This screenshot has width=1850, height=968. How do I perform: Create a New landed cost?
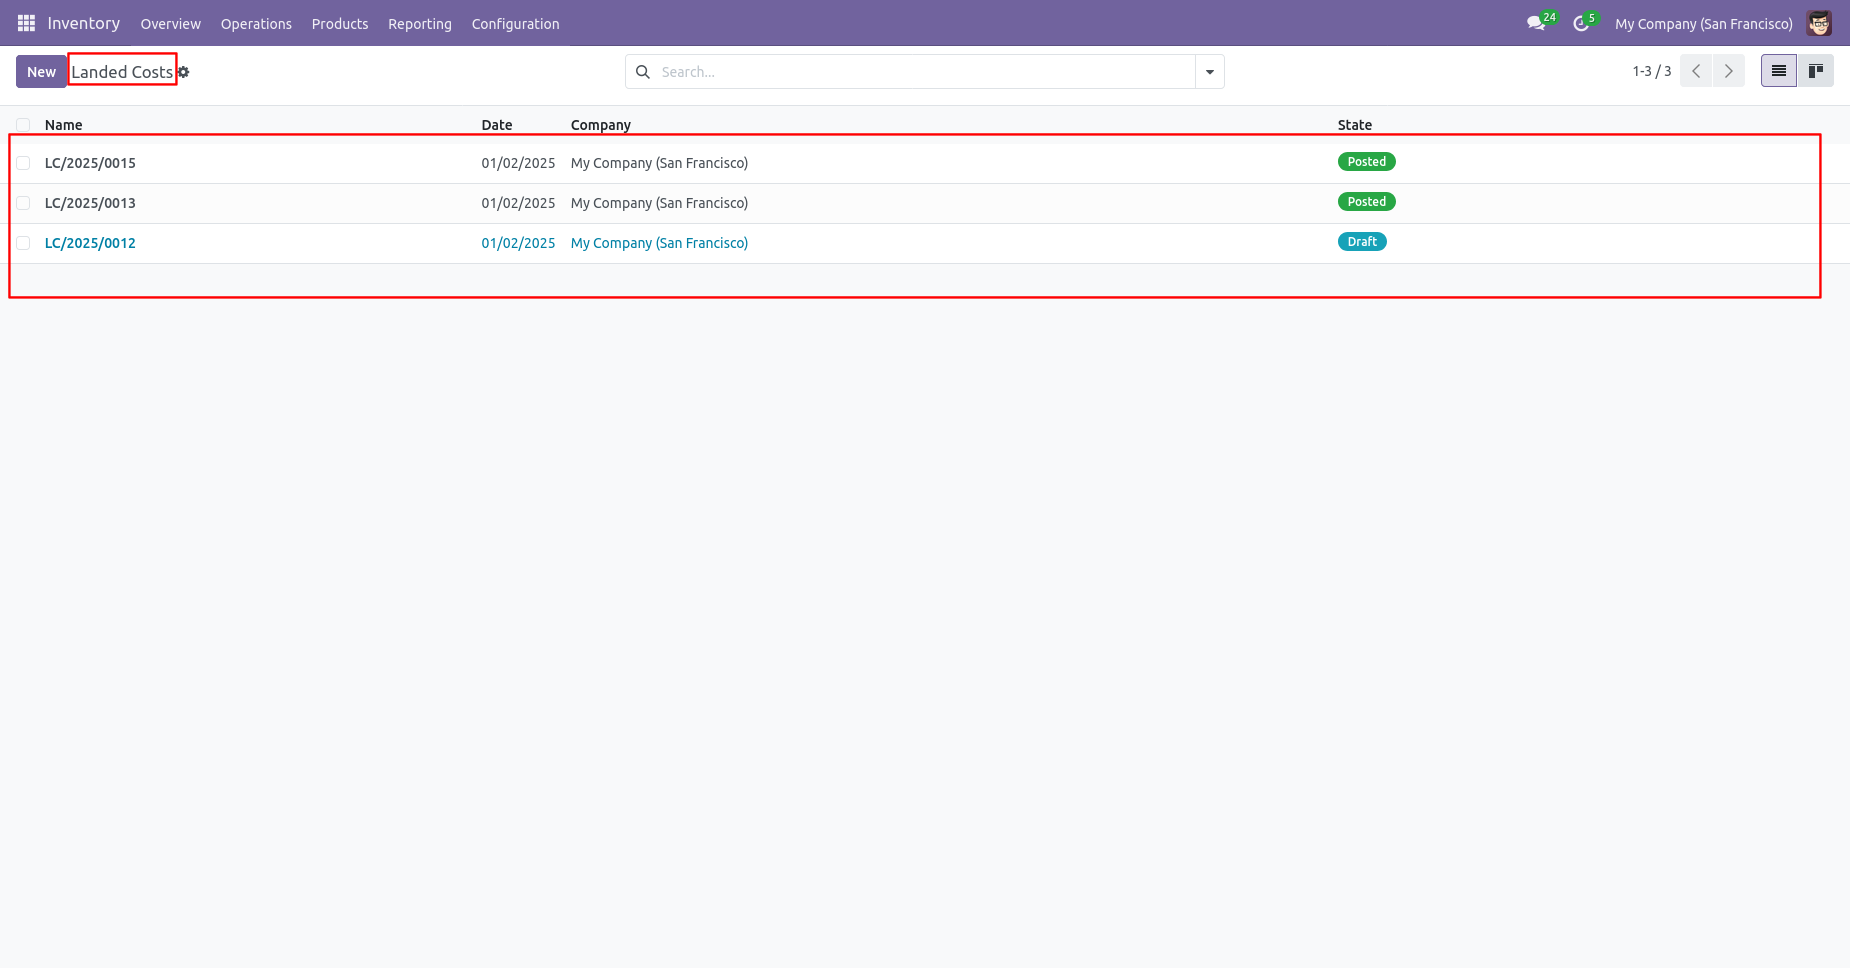41,72
